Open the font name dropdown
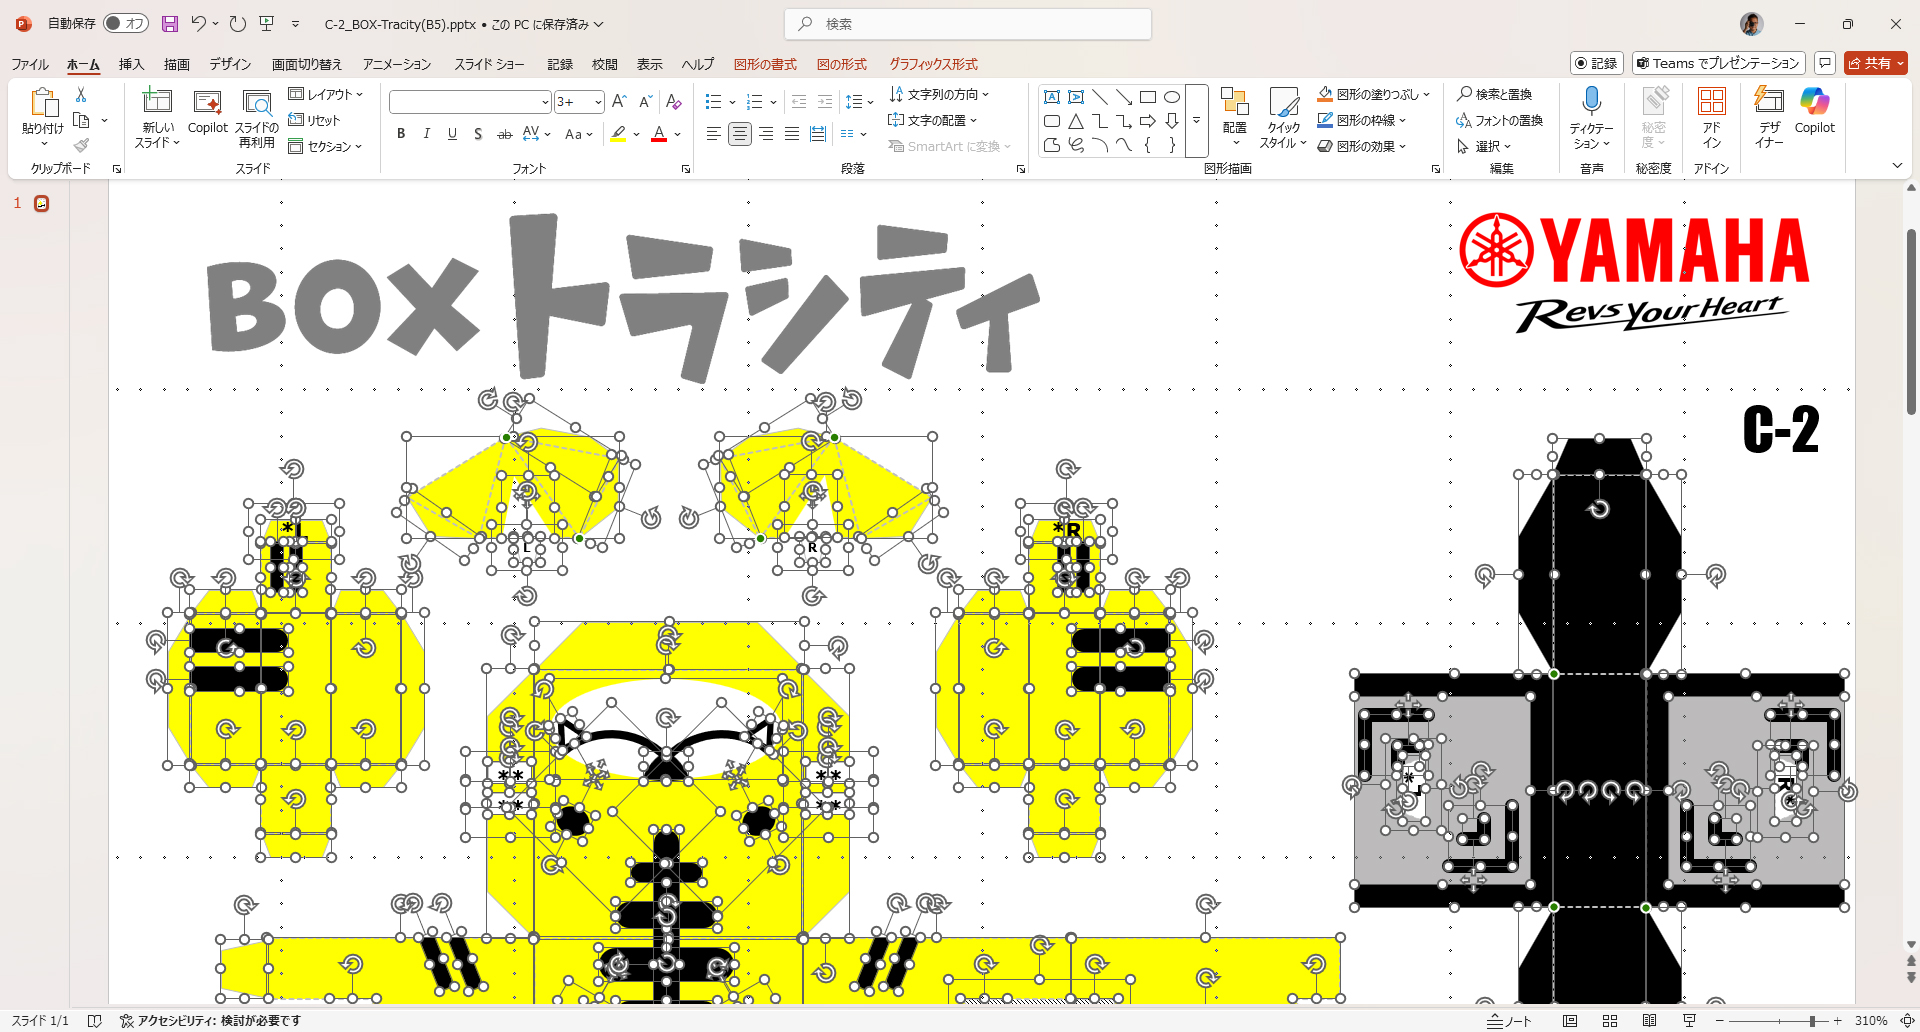The image size is (1920, 1032). (545, 102)
